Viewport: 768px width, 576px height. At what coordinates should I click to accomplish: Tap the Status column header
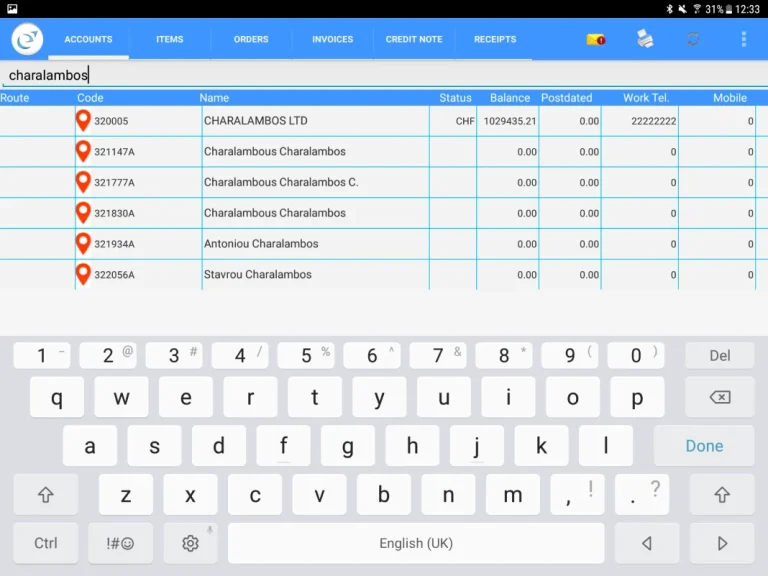click(x=455, y=98)
